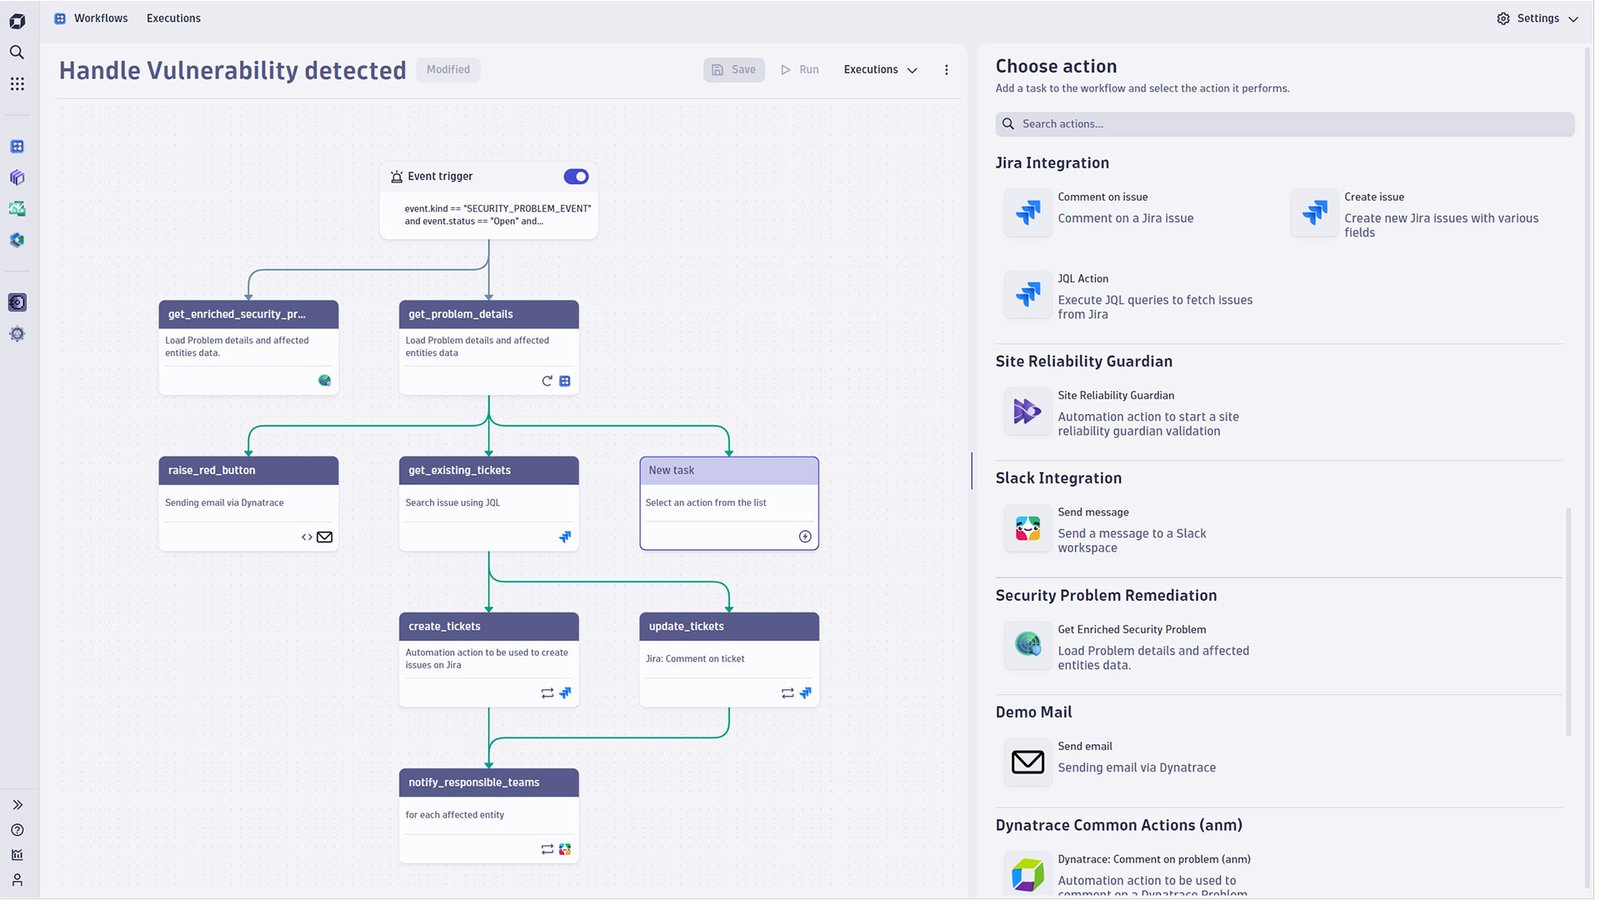Click the Search actions input field

pos(1285,124)
